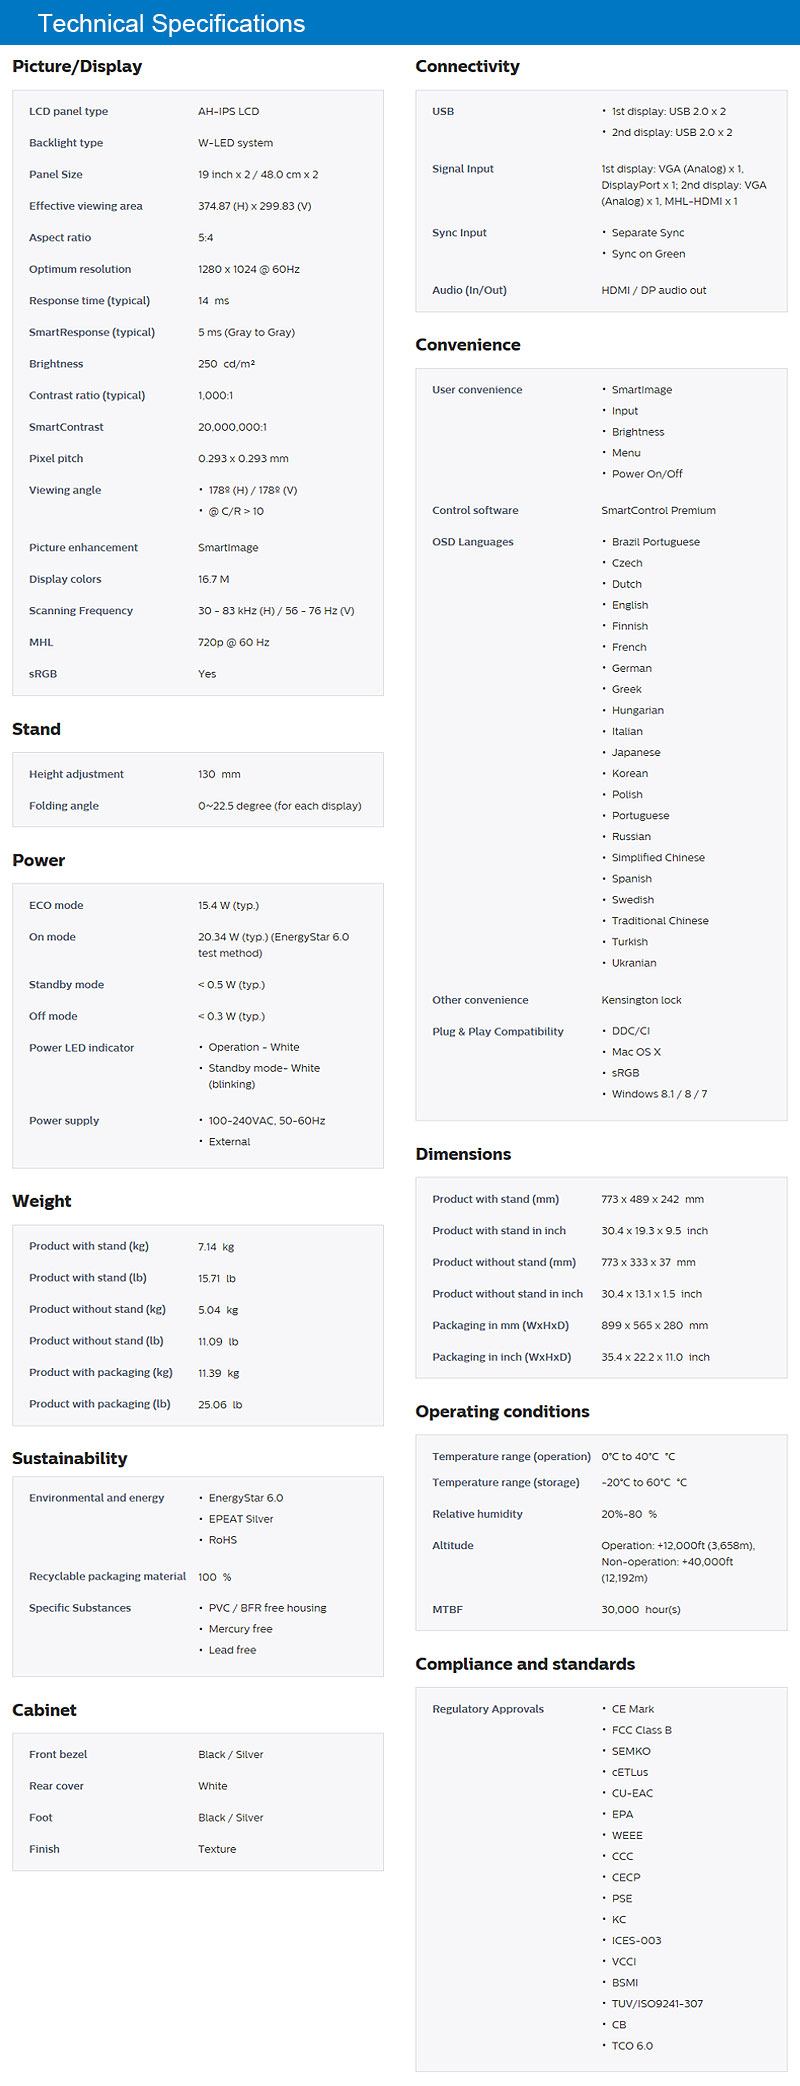
Task: Click the Height adjustment label
Action: [76, 774]
